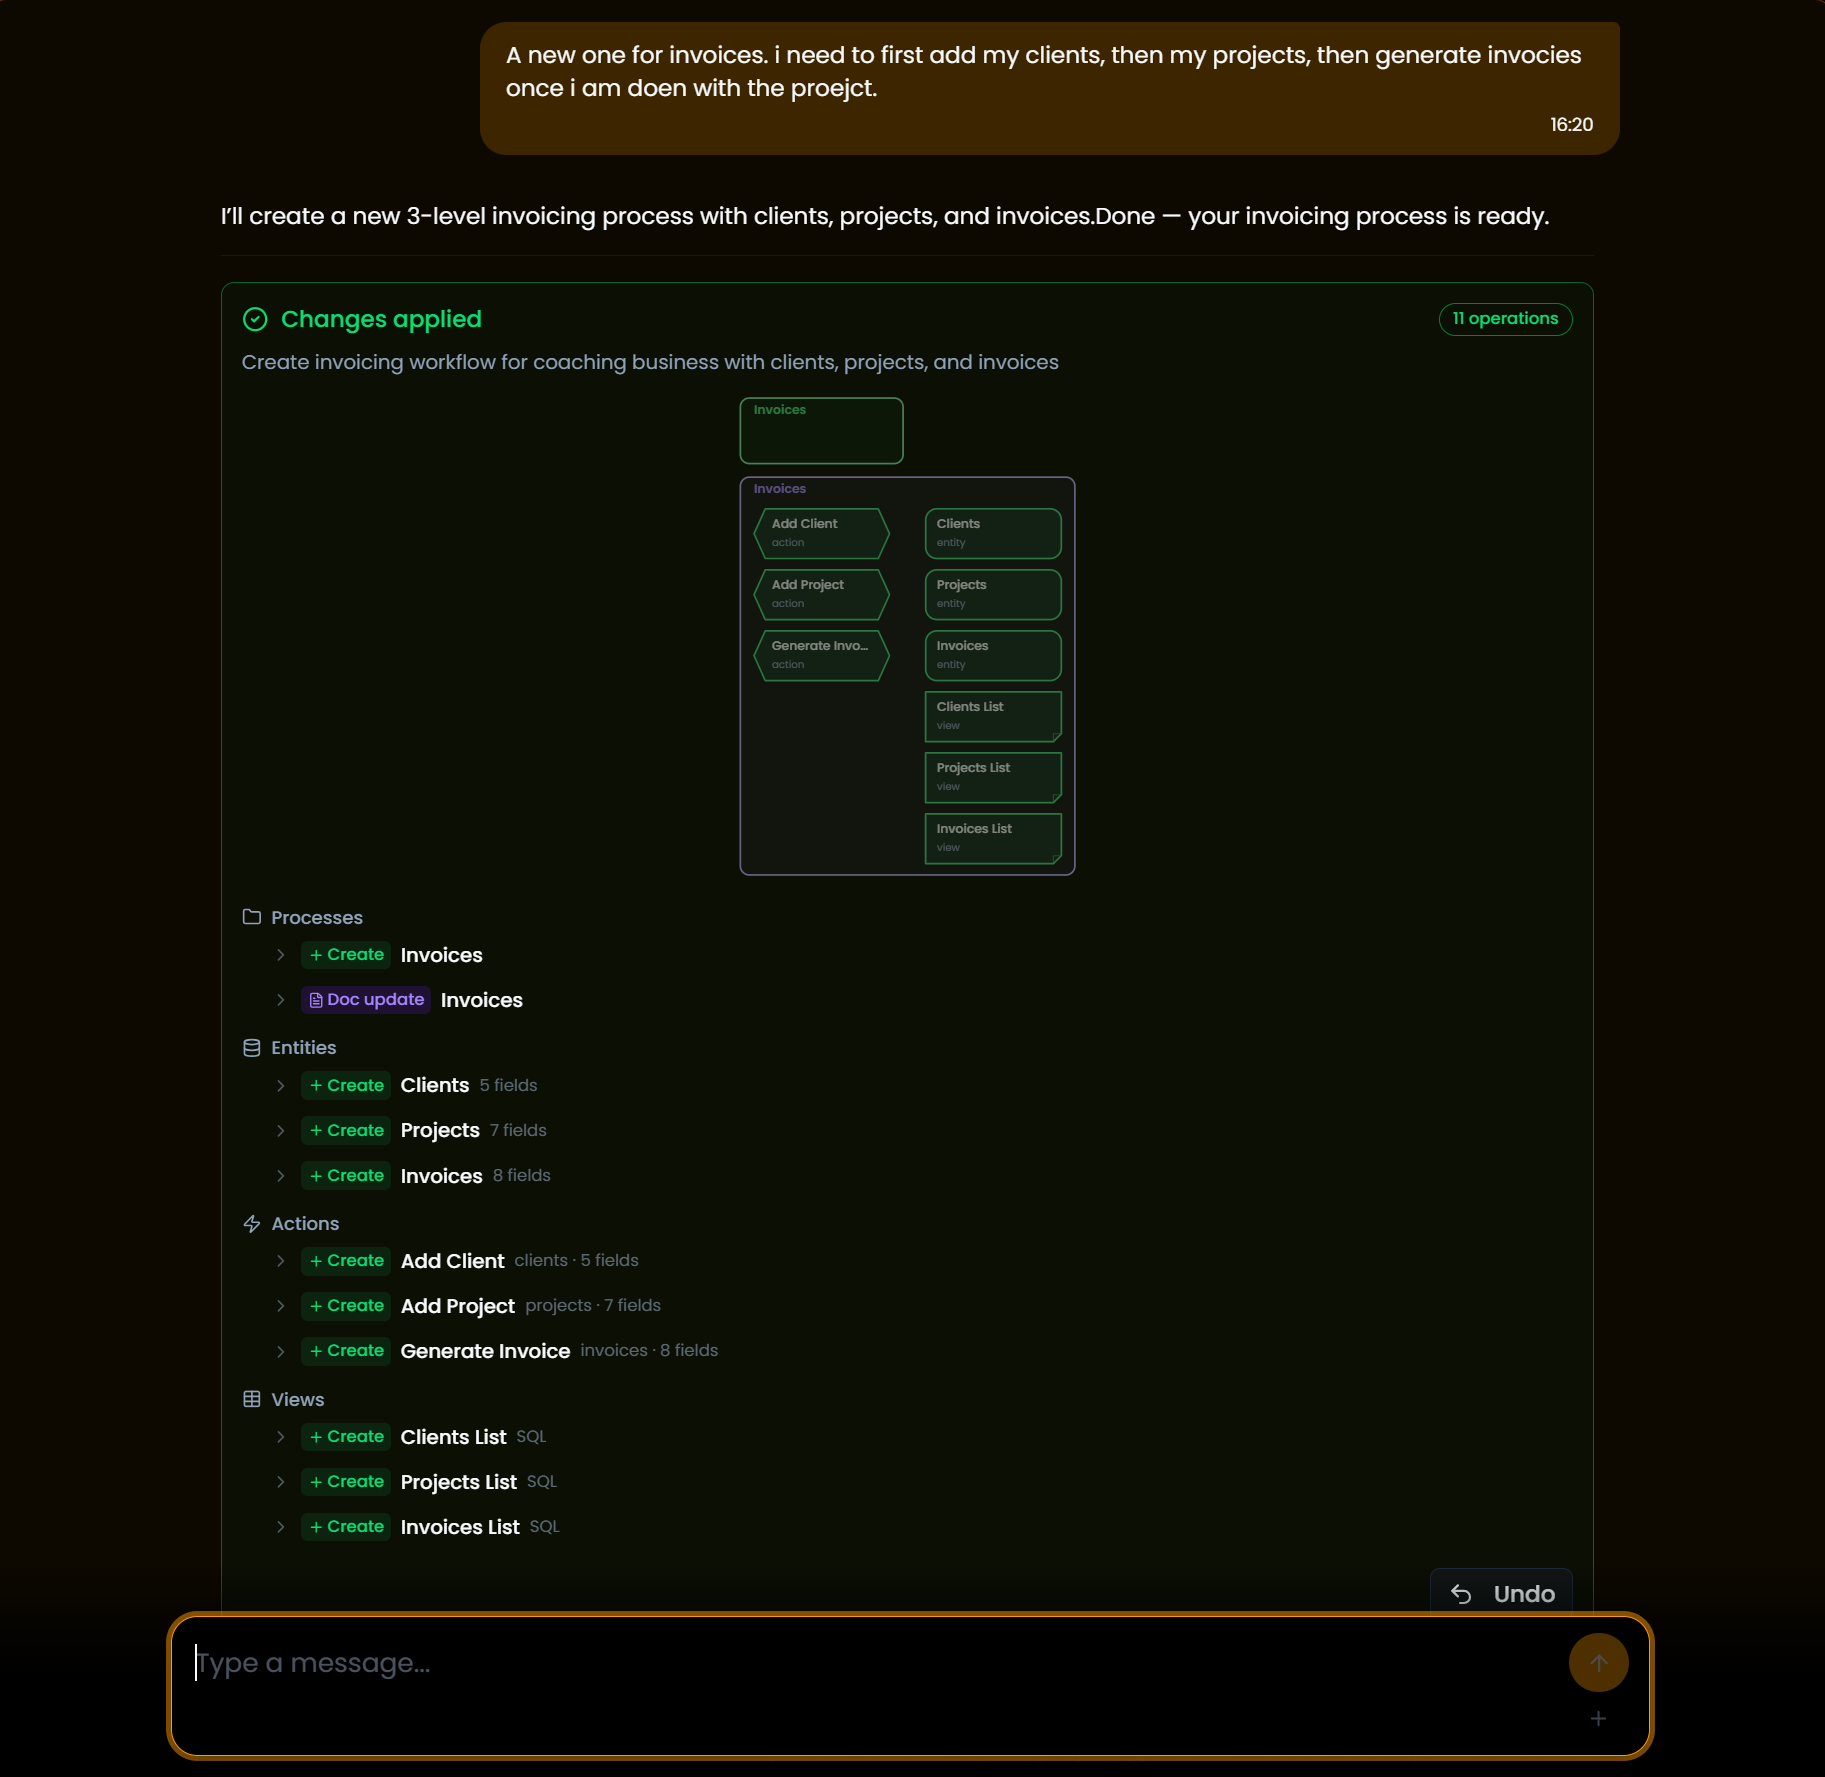This screenshot has height=1777, width=1825.
Task: Select the Add Client node in the diagram
Action: [x=820, y=533]
